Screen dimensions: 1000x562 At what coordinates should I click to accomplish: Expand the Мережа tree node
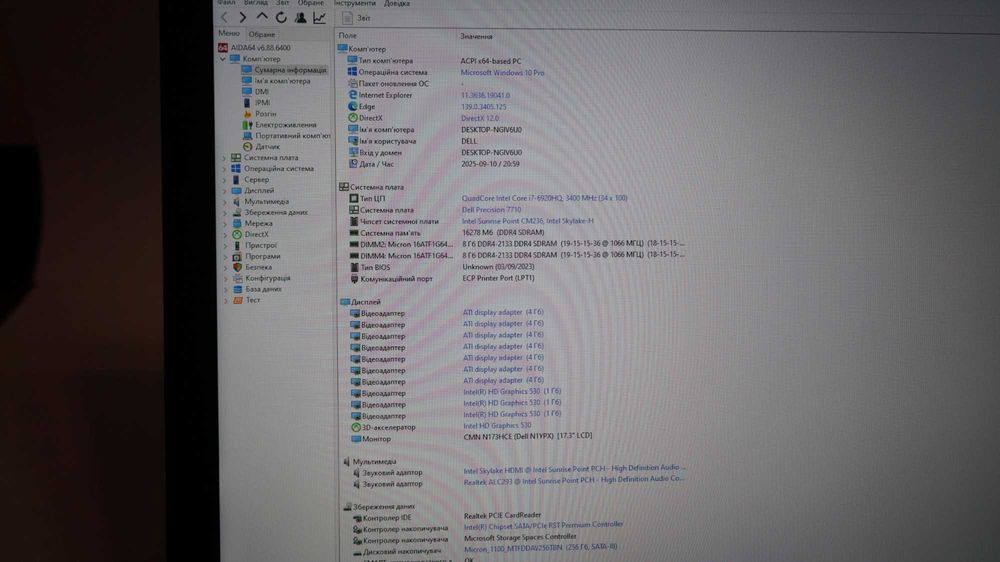click(x=224, y=224)
